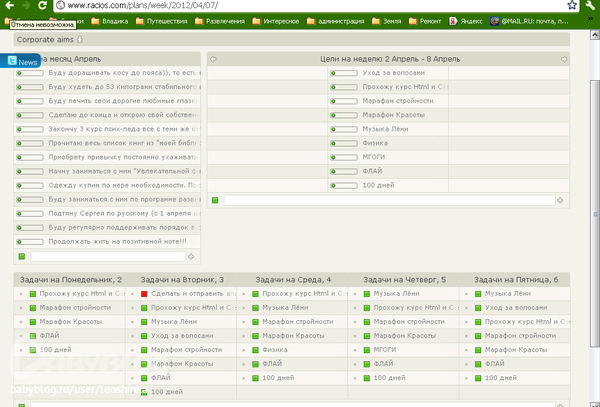
Task: Open the администрация bookmarks folder
Action: 337,20
